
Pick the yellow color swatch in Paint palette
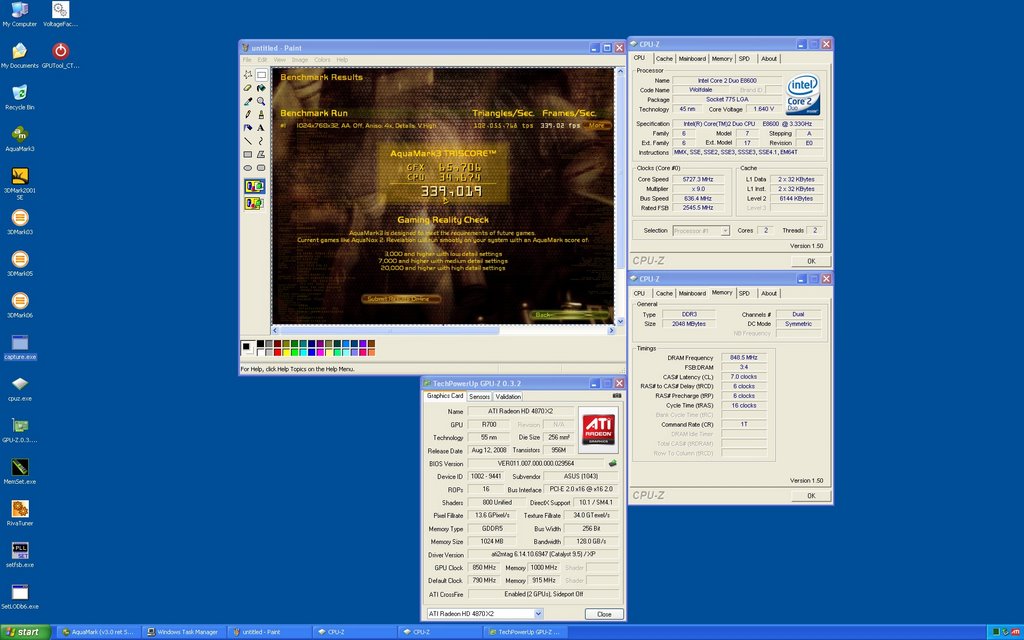pyautogui.click(x=286, y=352)
